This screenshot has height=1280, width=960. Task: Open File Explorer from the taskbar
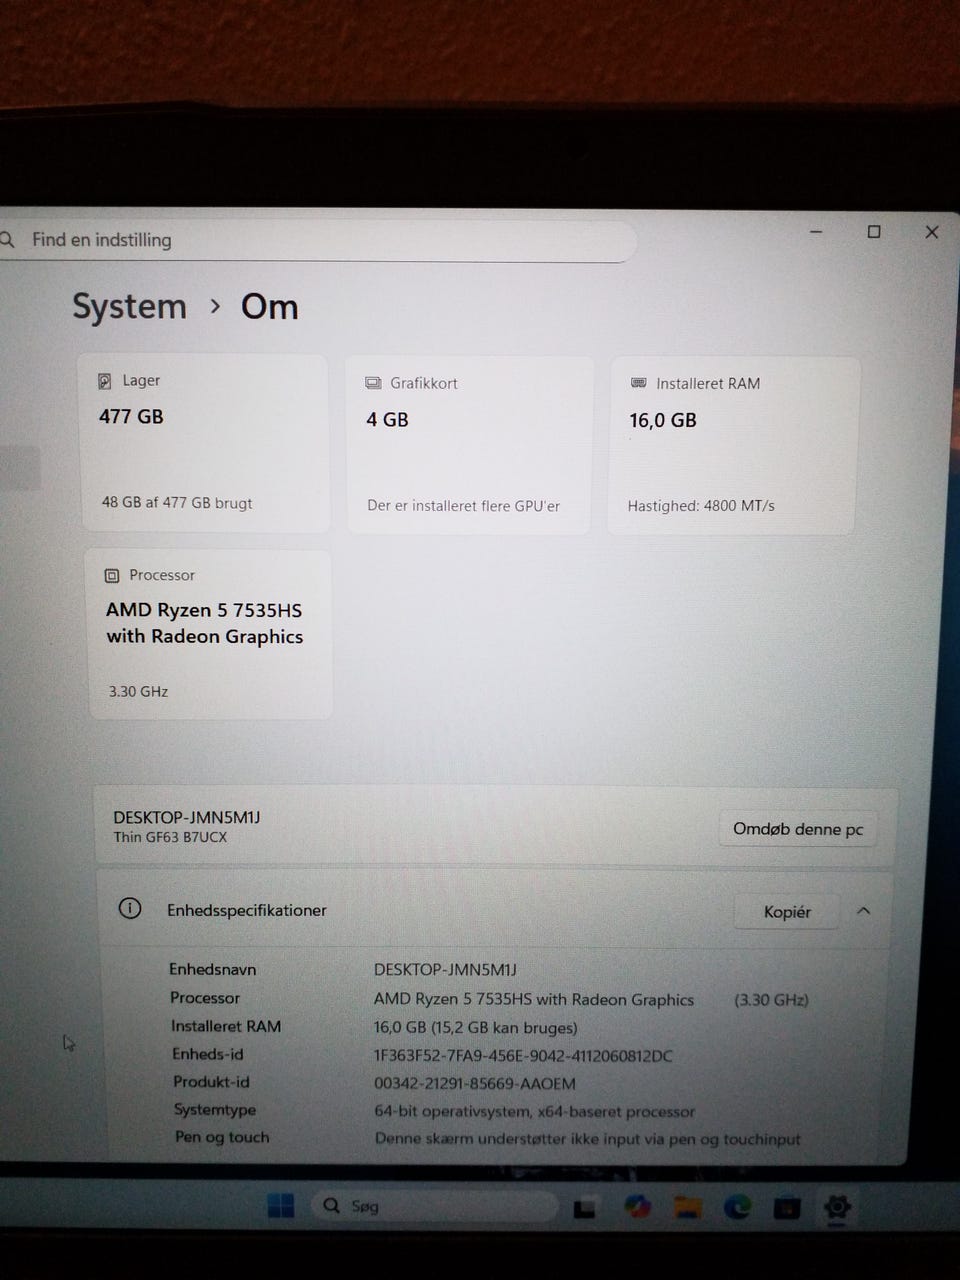(x=687, y=1208)
